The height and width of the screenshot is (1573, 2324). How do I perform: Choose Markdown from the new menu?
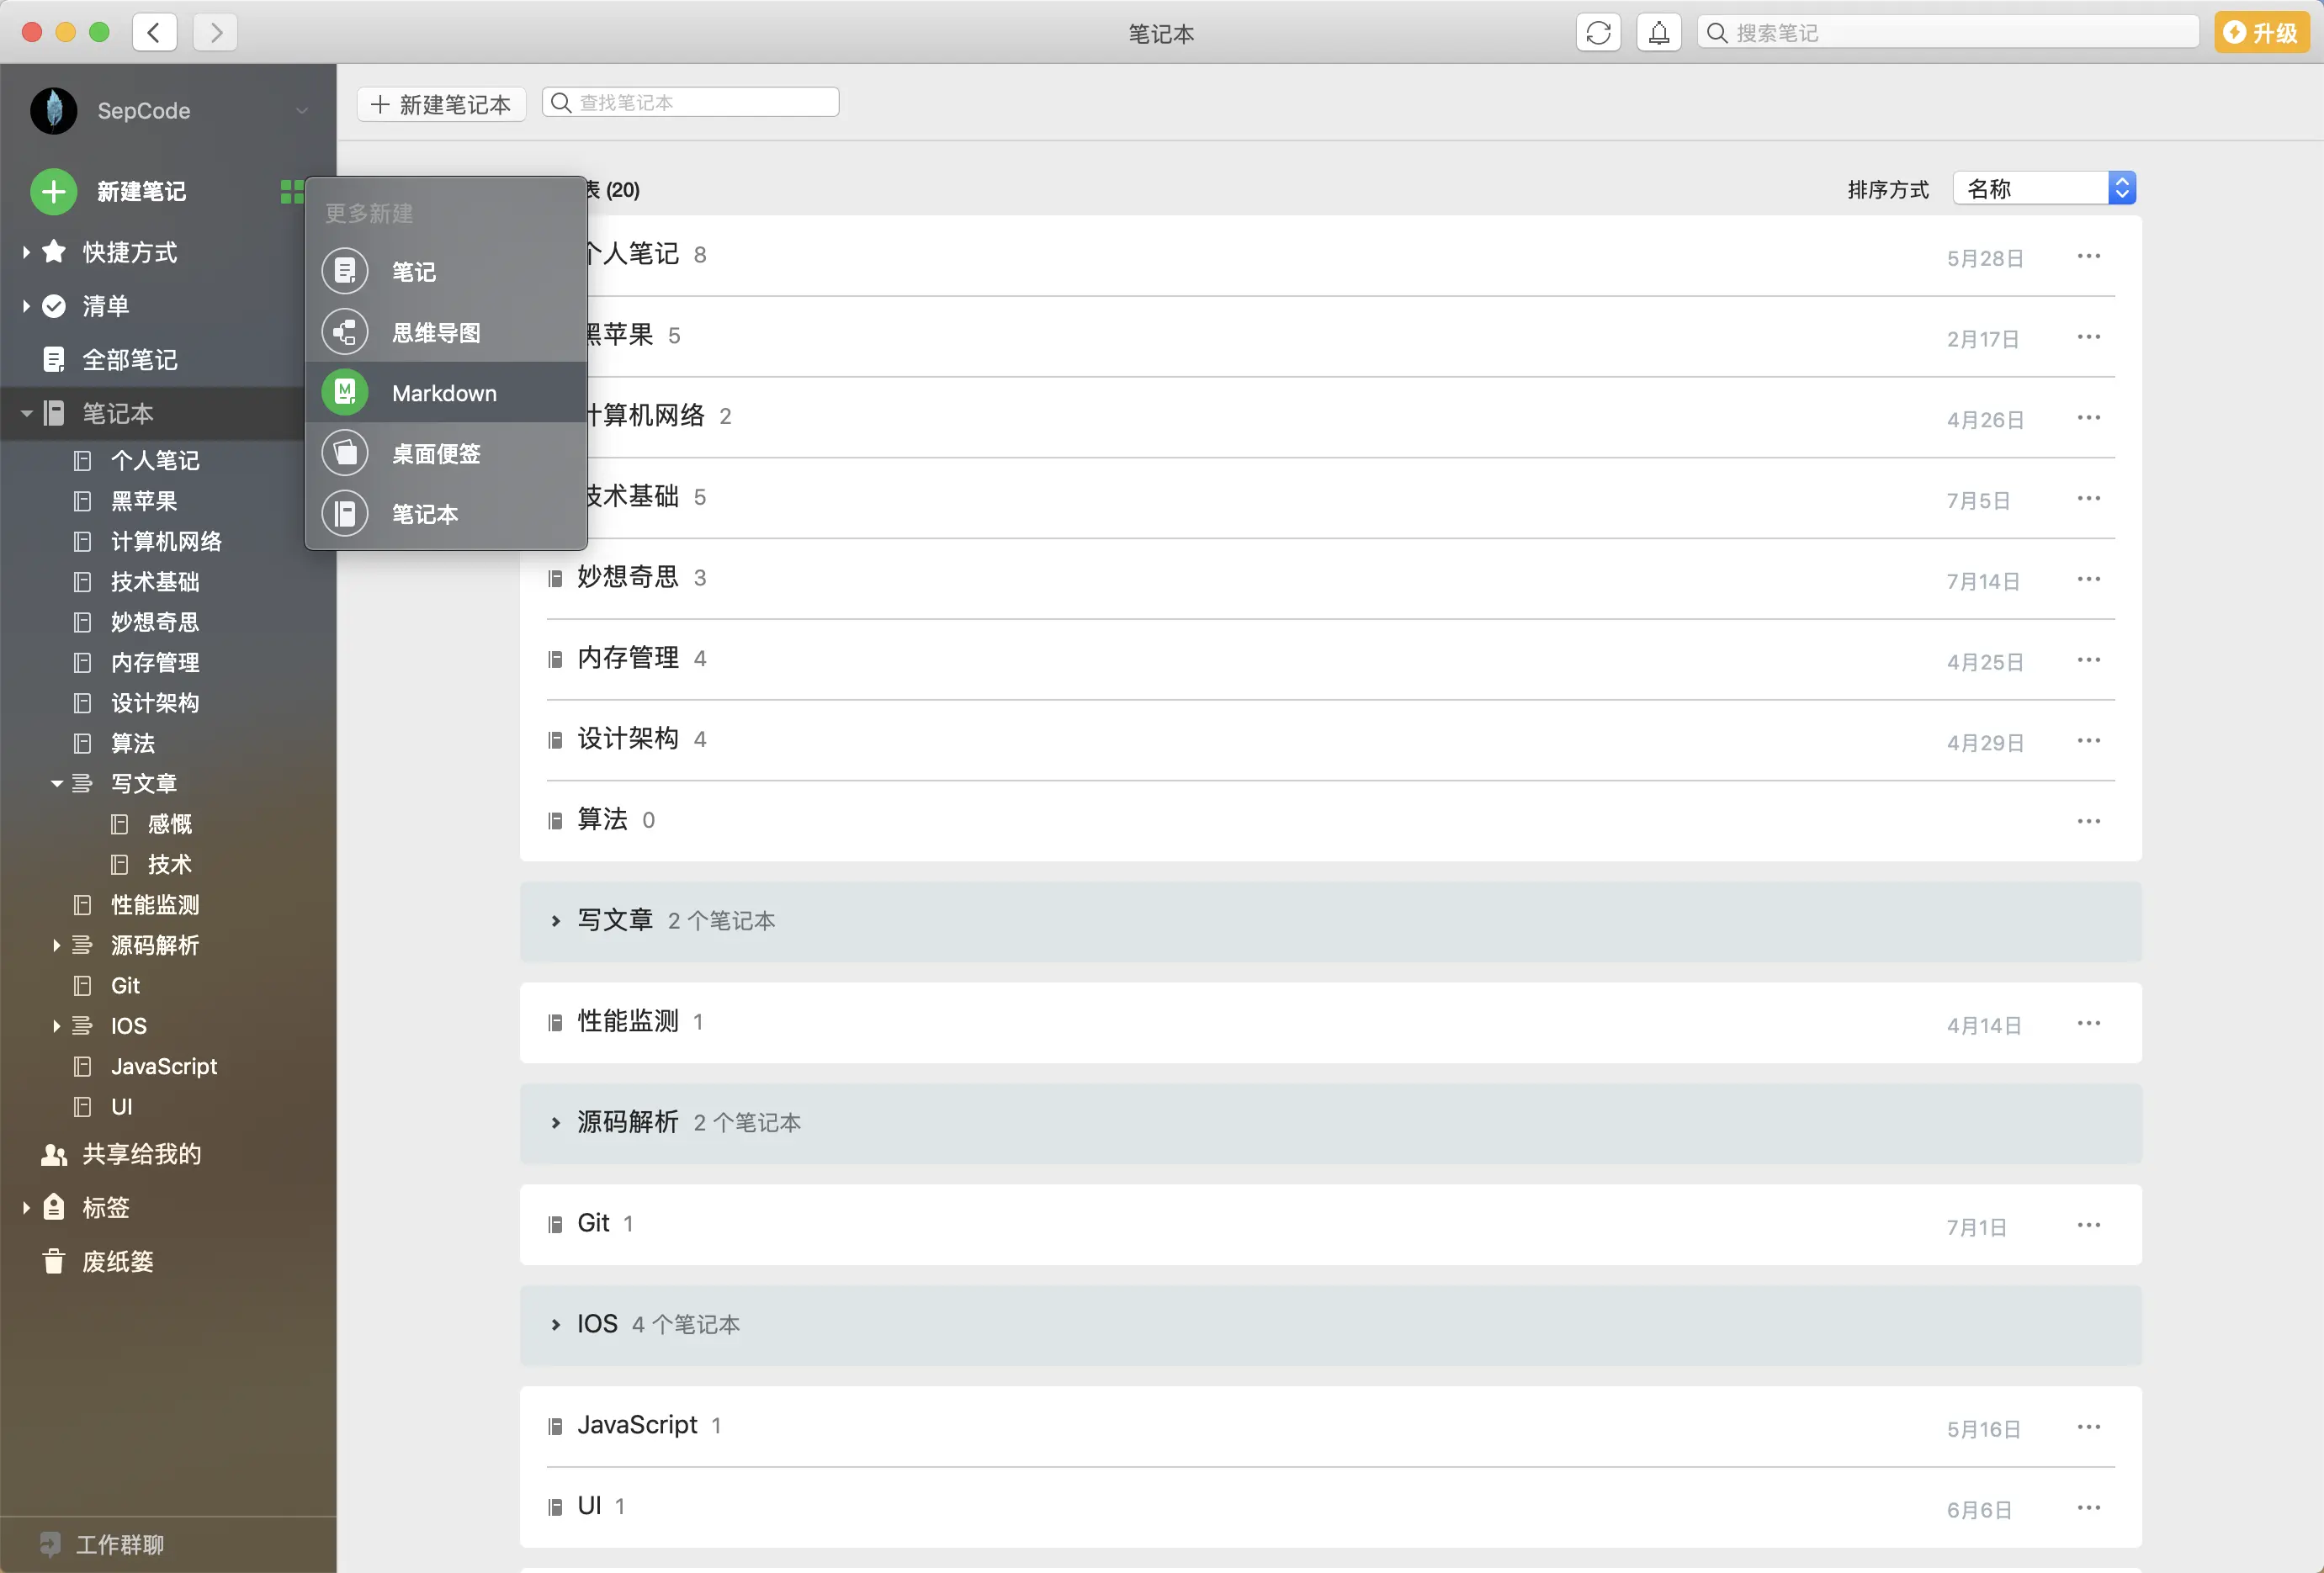click(443, 393)
